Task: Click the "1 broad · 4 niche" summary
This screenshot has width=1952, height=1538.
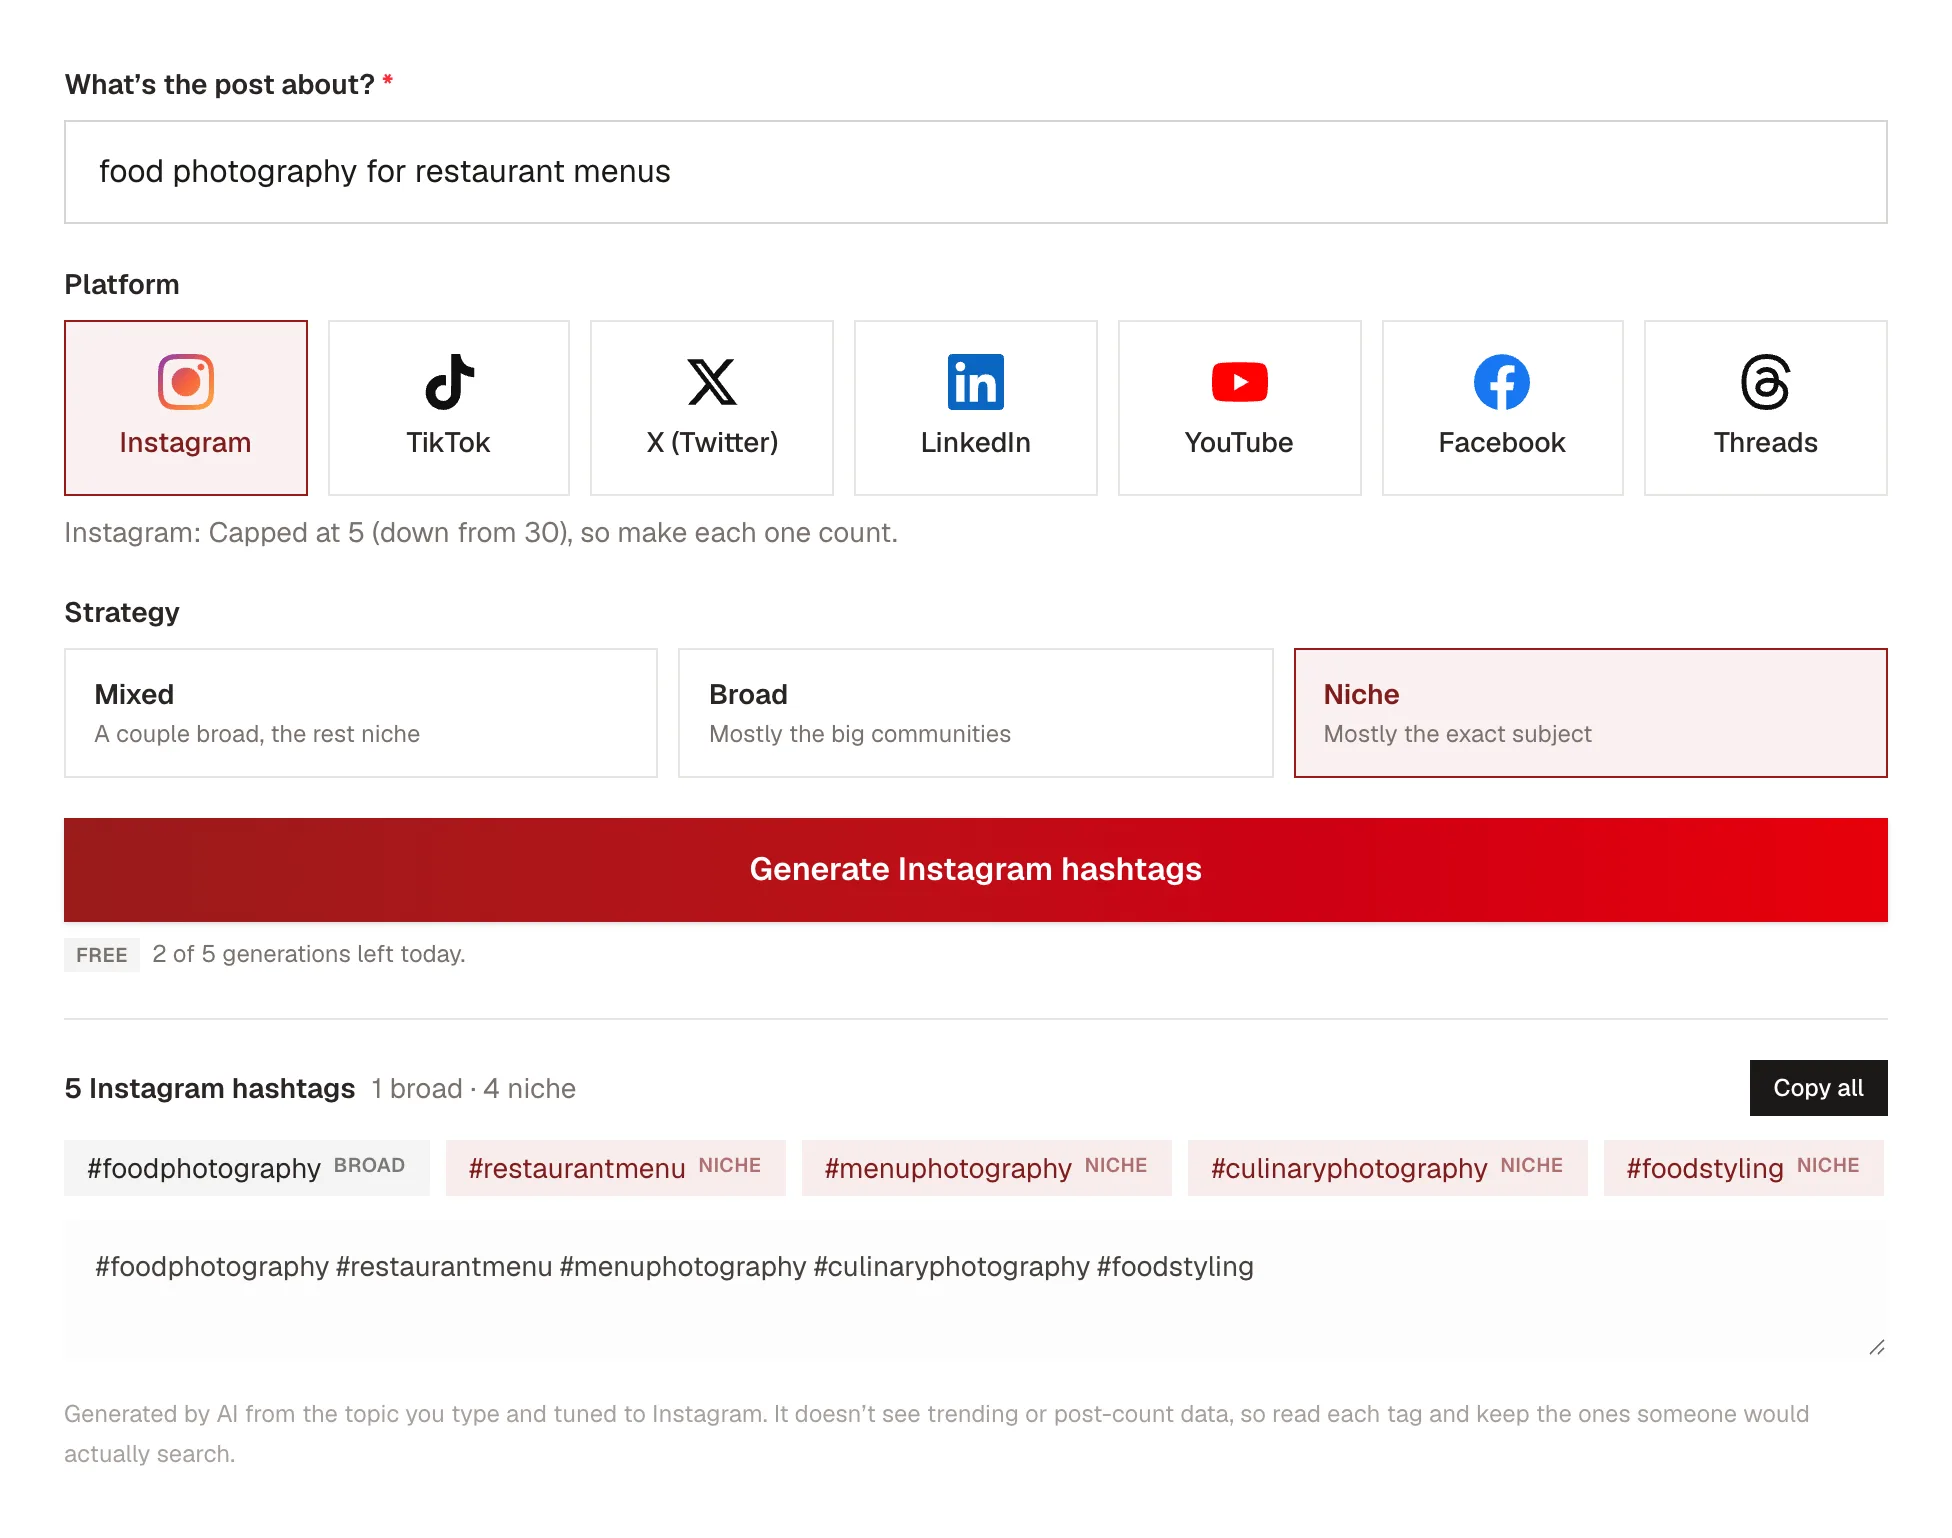Action: 474,1088
